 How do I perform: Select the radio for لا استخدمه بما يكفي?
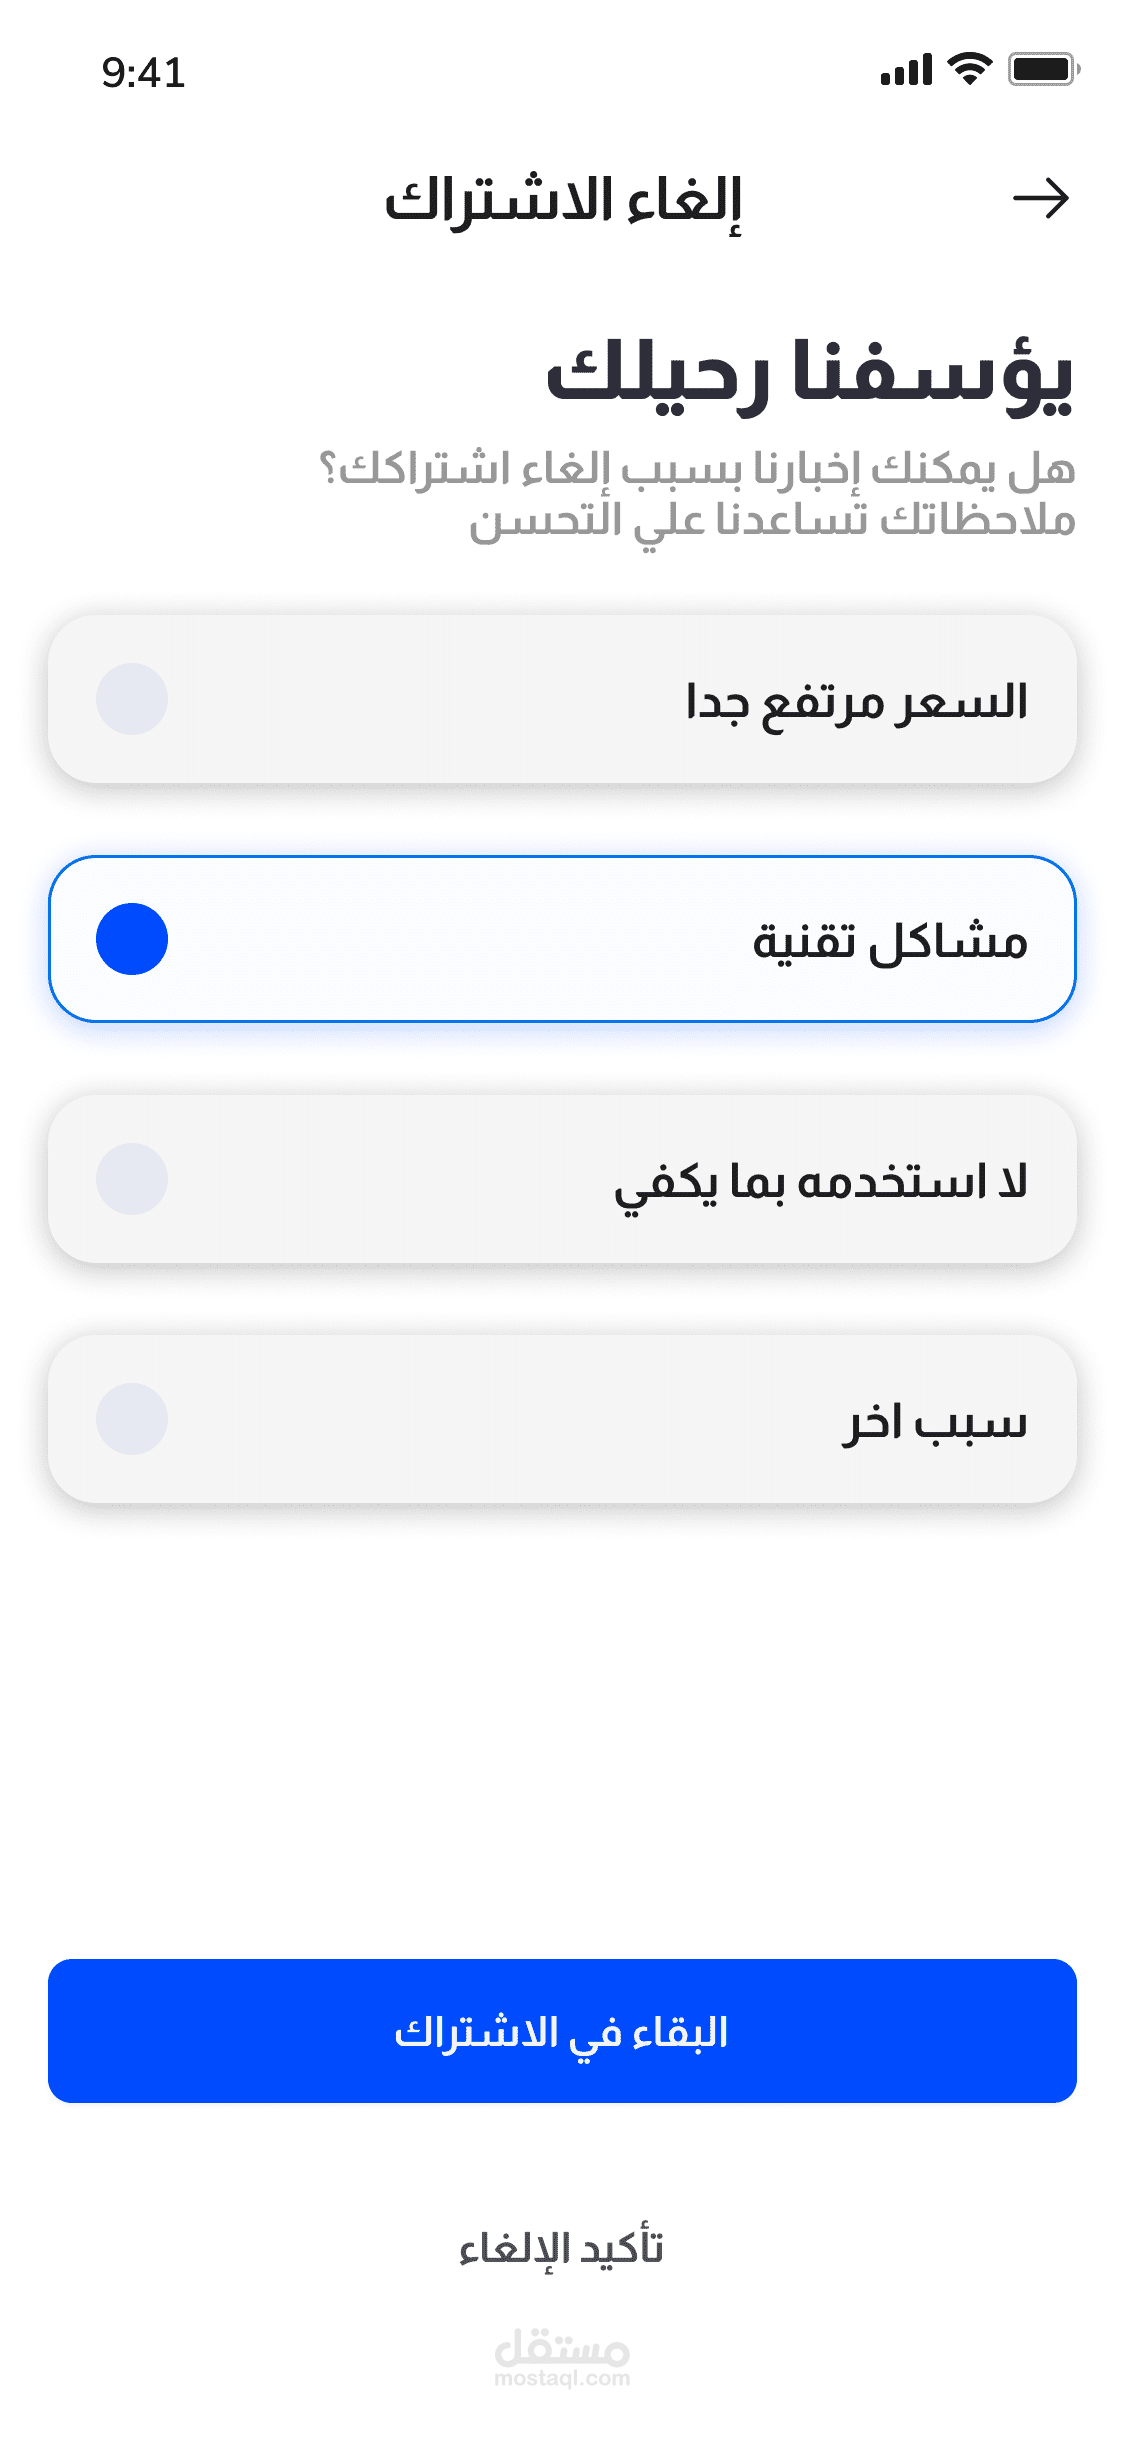click(x=132, y=1179)
